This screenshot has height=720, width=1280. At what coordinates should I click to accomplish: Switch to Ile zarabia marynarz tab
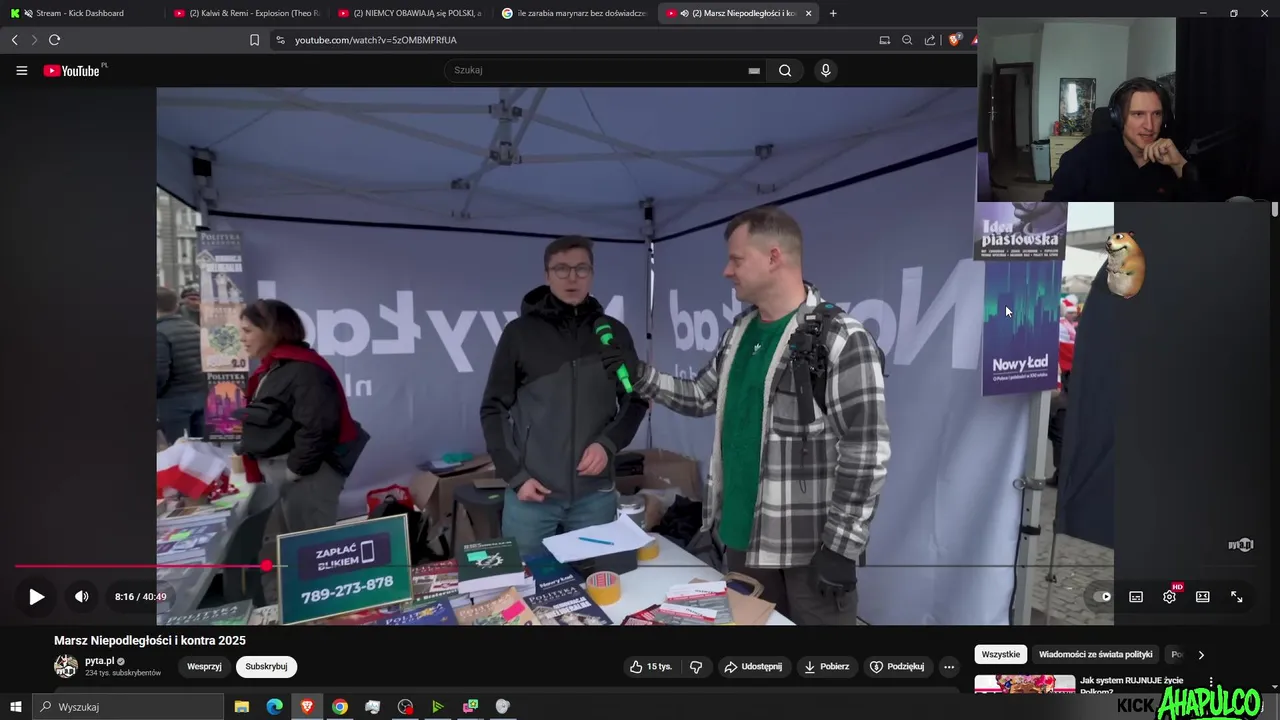tap(574, 13)
